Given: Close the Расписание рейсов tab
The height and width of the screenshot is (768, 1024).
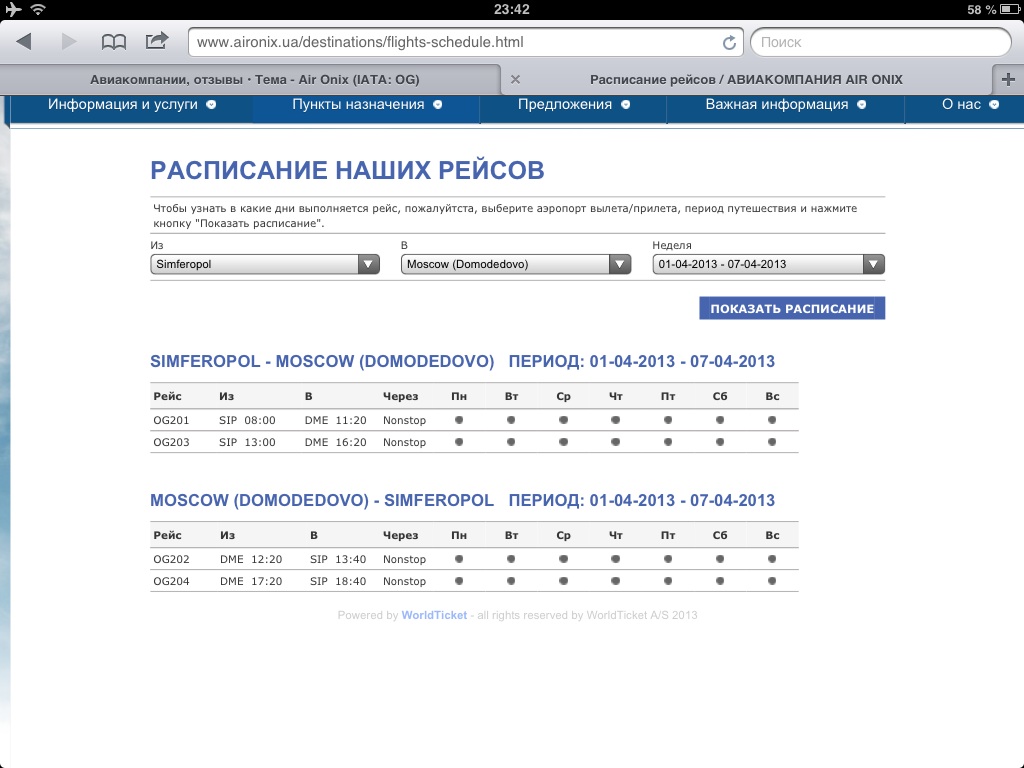Looking at the screenshot, I should (x=515, y=79).
